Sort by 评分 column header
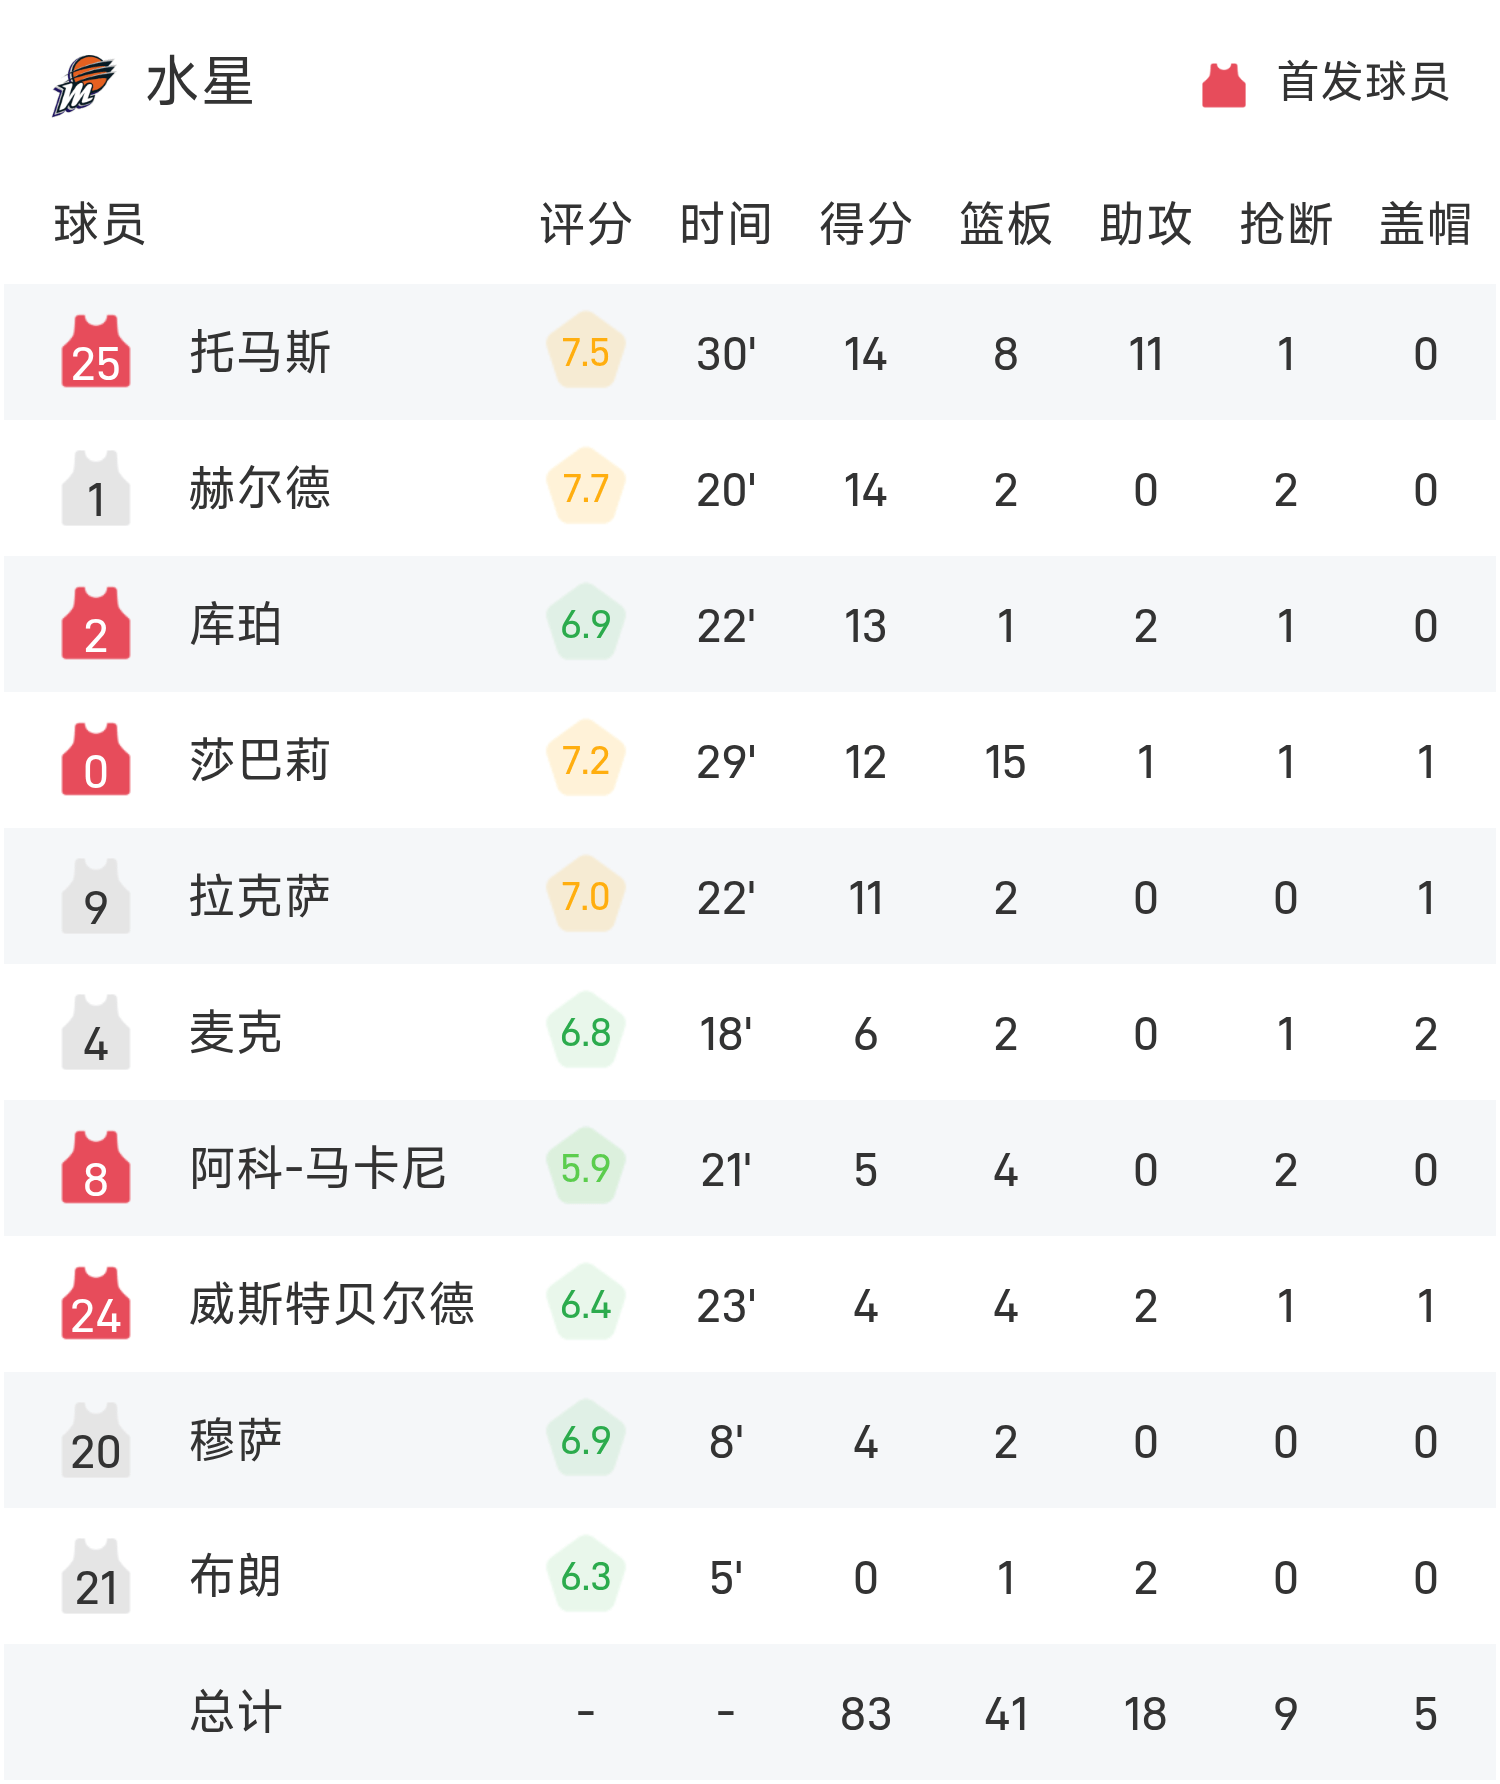This screenshot has height=1784, width=1500. pos(586,224)
